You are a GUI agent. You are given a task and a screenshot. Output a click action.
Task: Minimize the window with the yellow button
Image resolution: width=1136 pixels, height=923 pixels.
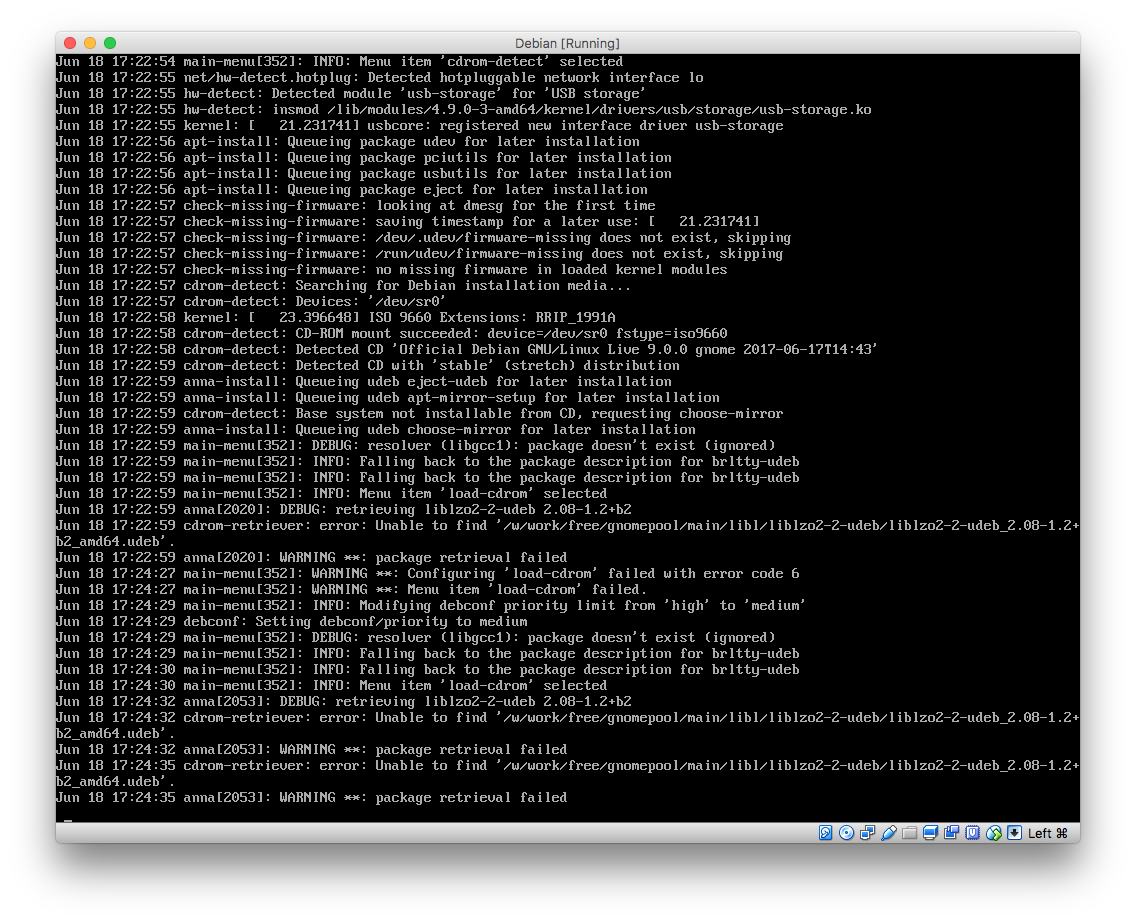click(x=90, y=43)
